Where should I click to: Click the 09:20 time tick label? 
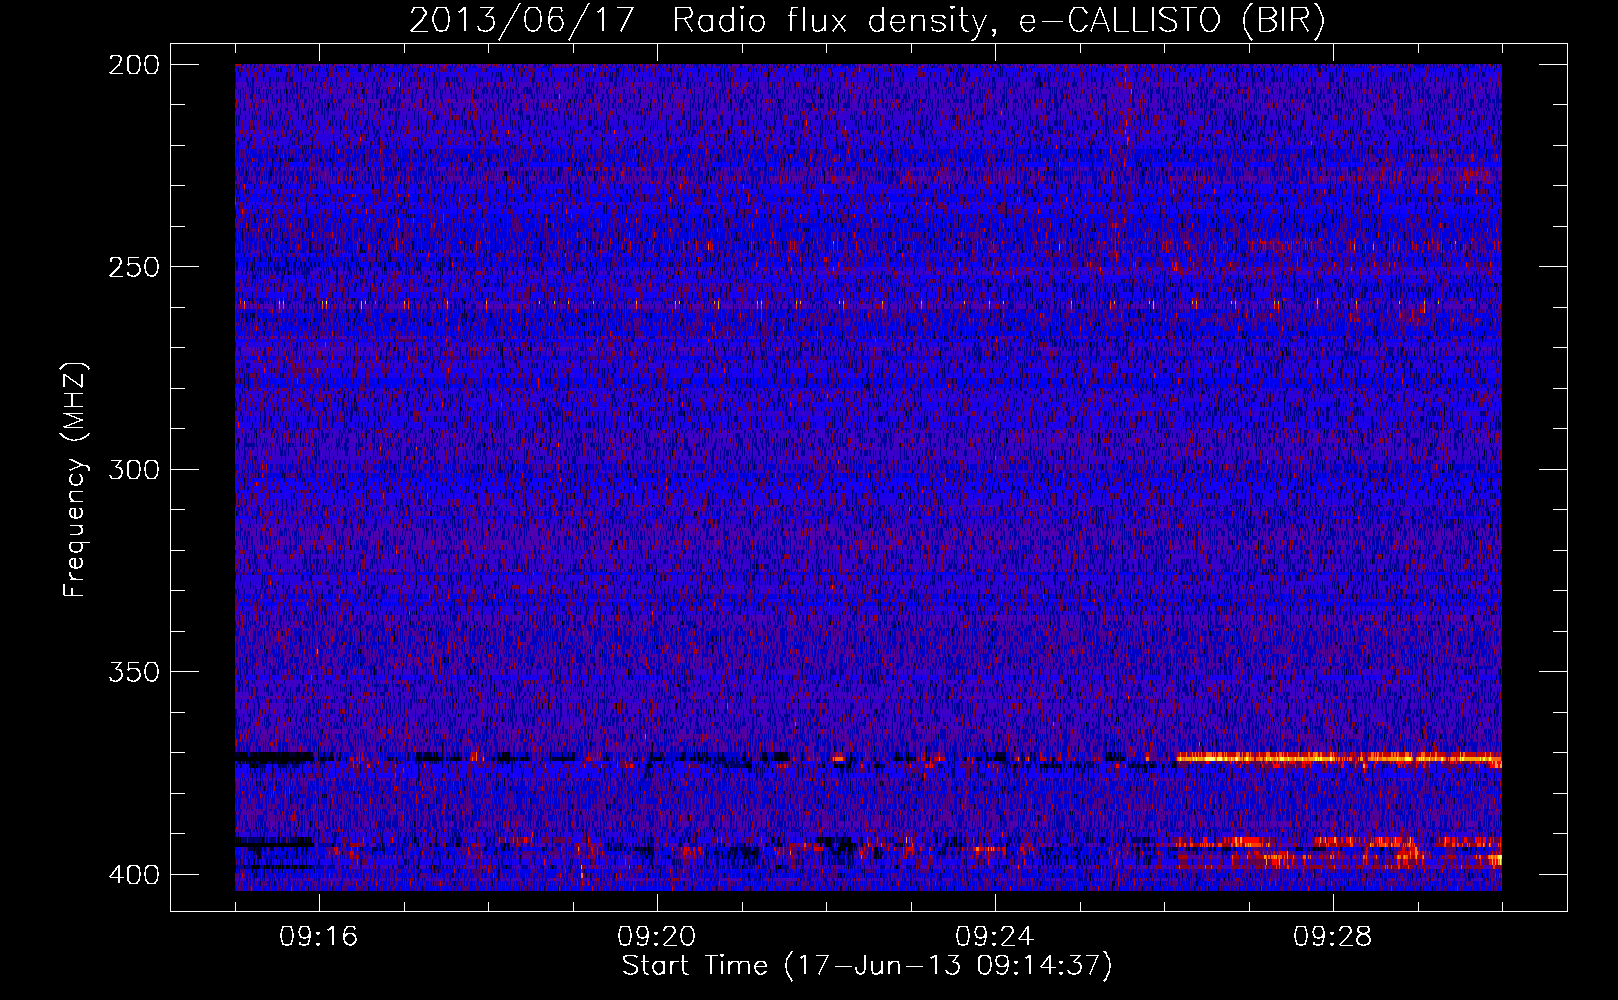[657, 937]
